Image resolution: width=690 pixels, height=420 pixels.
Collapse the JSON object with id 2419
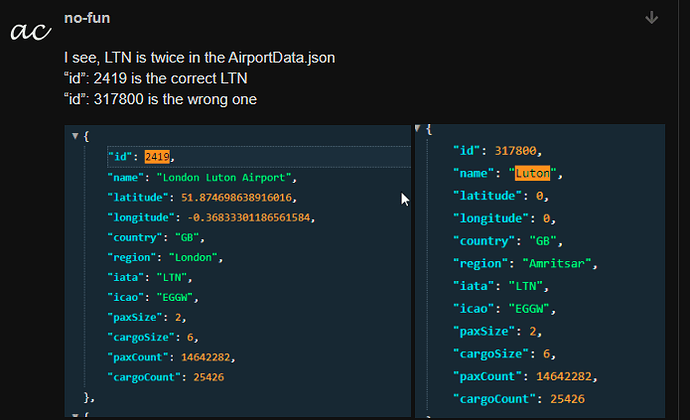75,136
